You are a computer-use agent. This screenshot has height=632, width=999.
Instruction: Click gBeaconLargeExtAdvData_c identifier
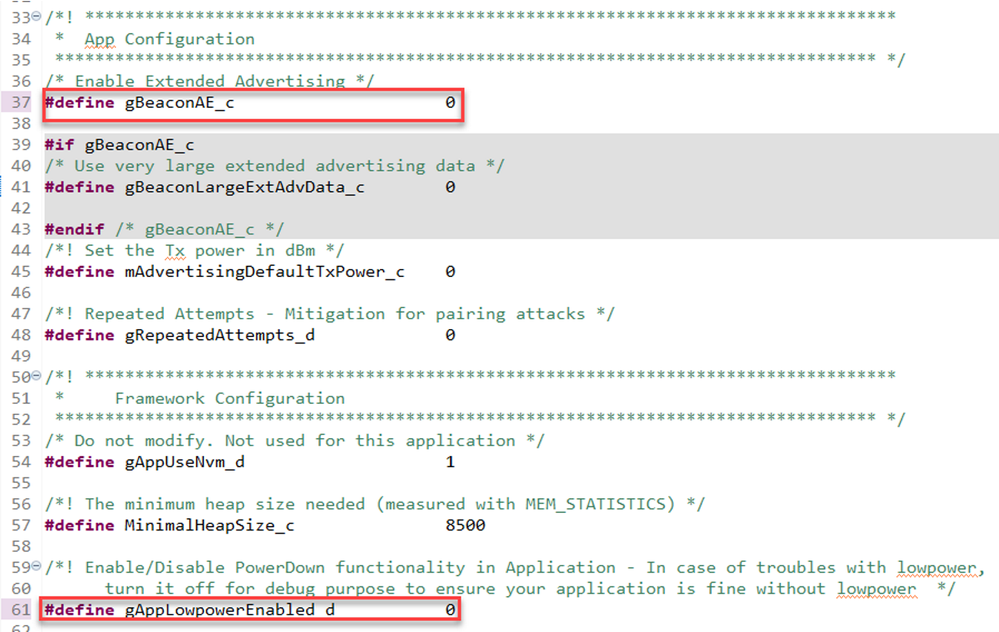(244, 187)
